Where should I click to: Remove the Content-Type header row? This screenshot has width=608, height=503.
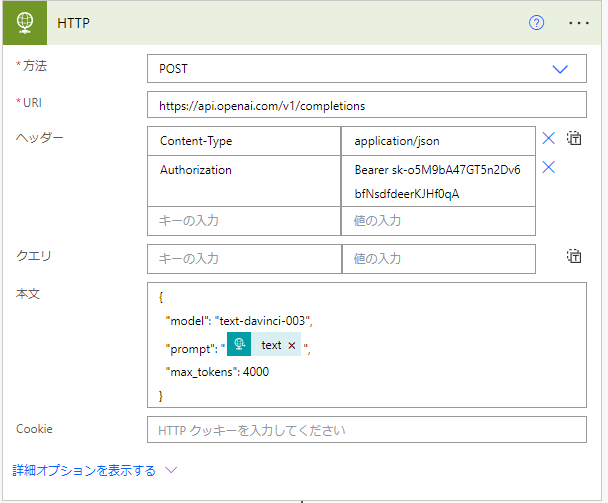[548, 138]
